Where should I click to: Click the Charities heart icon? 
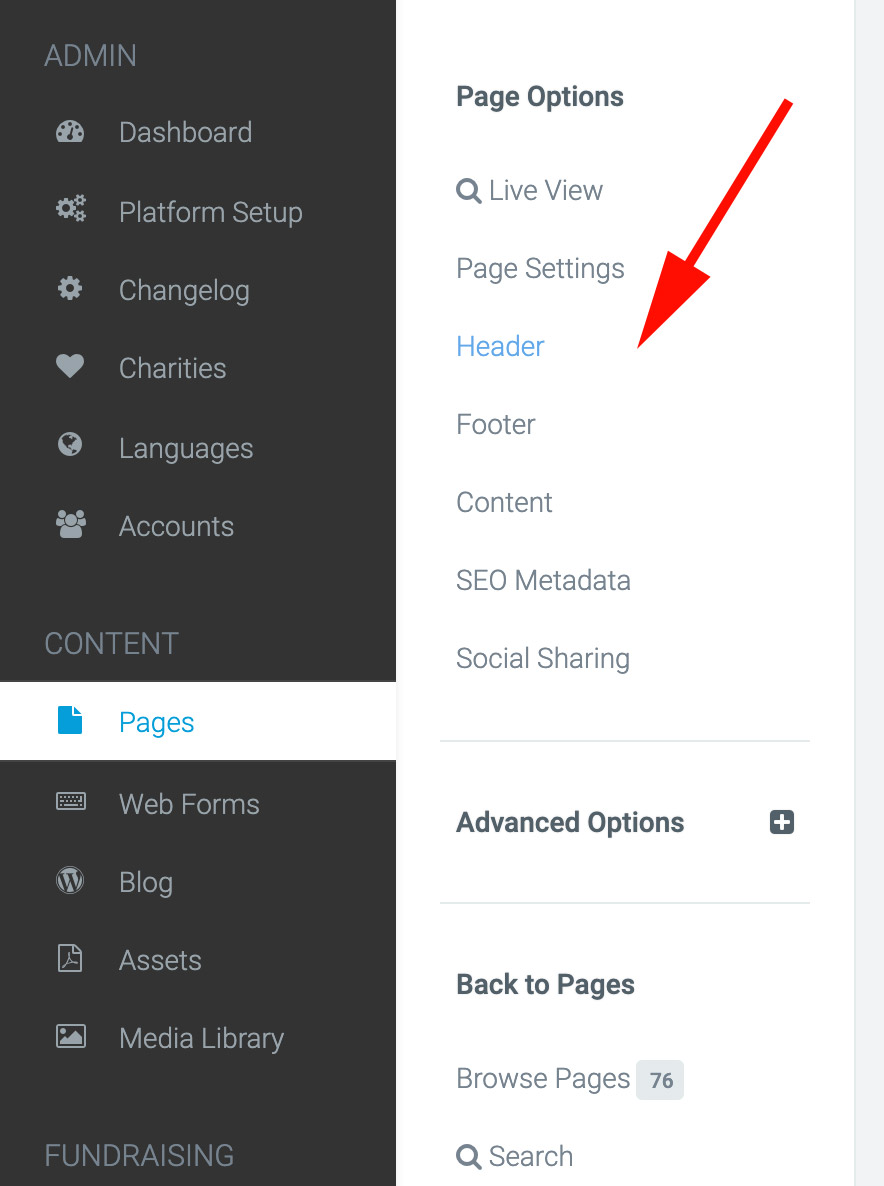click(x=70, y=366)
